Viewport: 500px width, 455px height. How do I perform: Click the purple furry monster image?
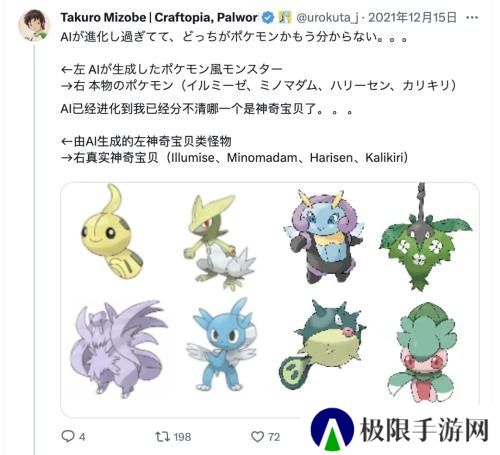117,348
